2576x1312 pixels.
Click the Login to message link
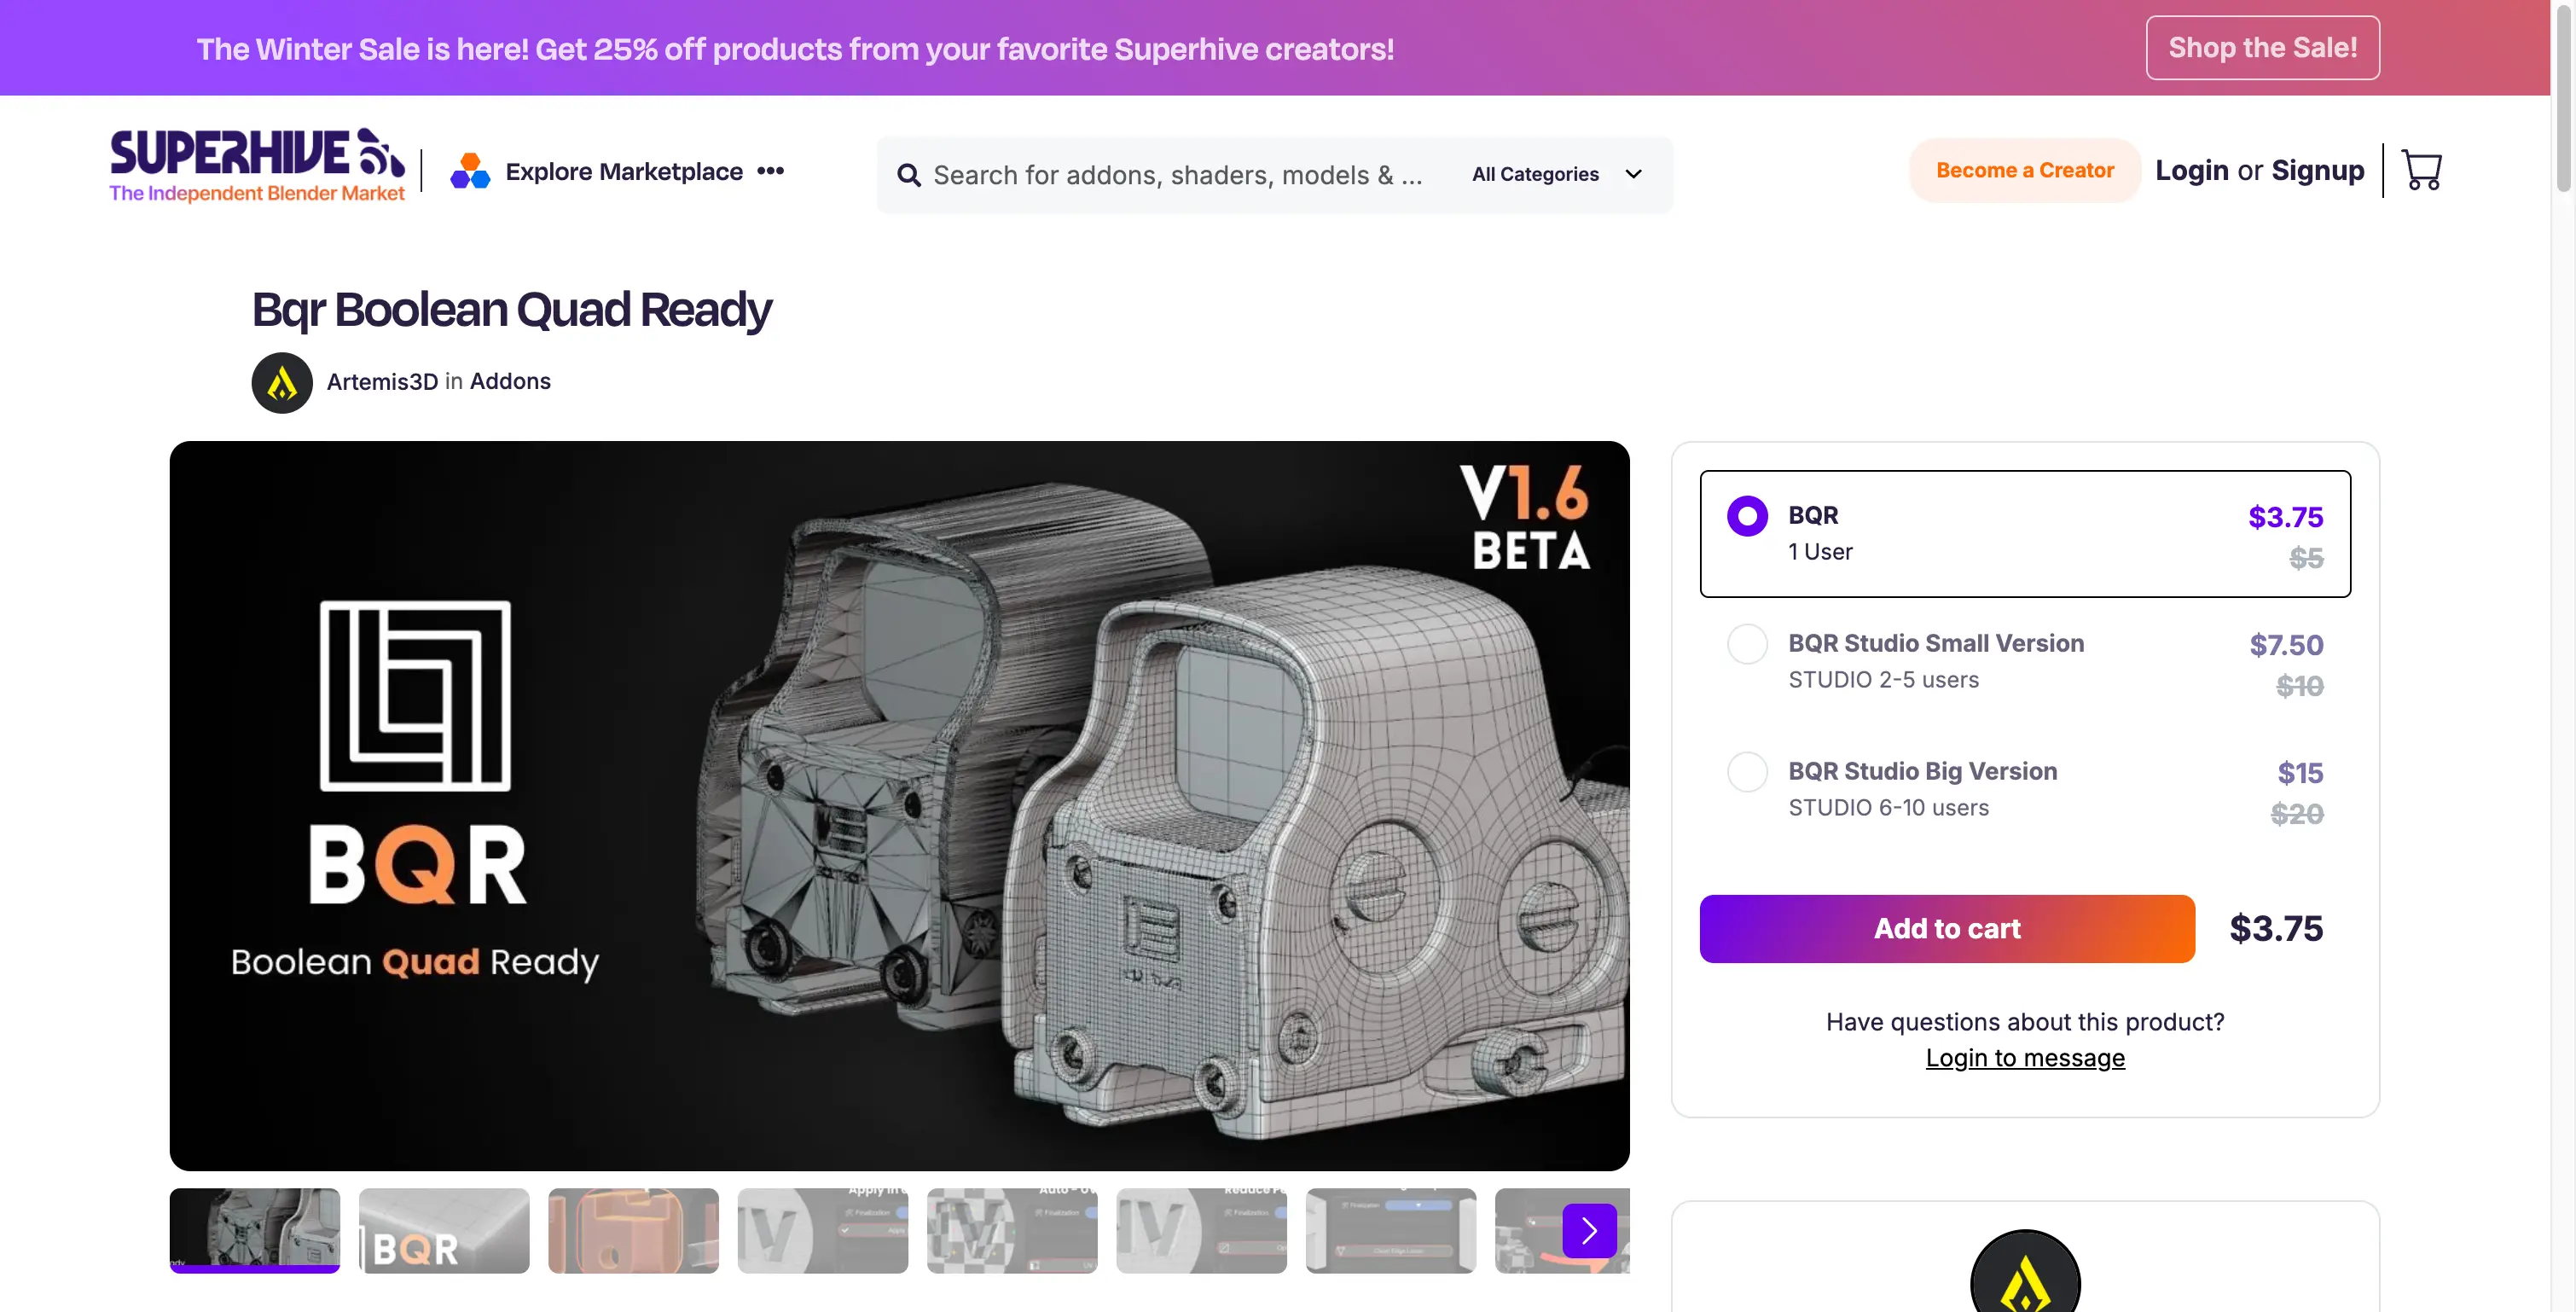point(2024,1058)
